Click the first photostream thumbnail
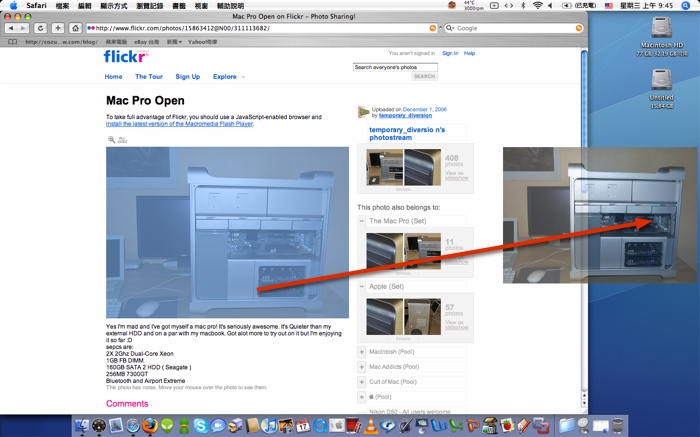 [x=384, y=167]
